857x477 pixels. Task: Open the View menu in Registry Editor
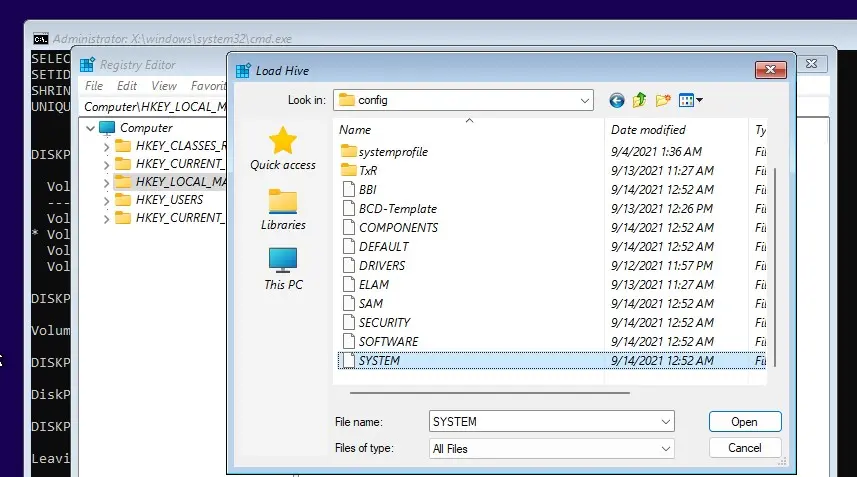(x=164, y=86)
